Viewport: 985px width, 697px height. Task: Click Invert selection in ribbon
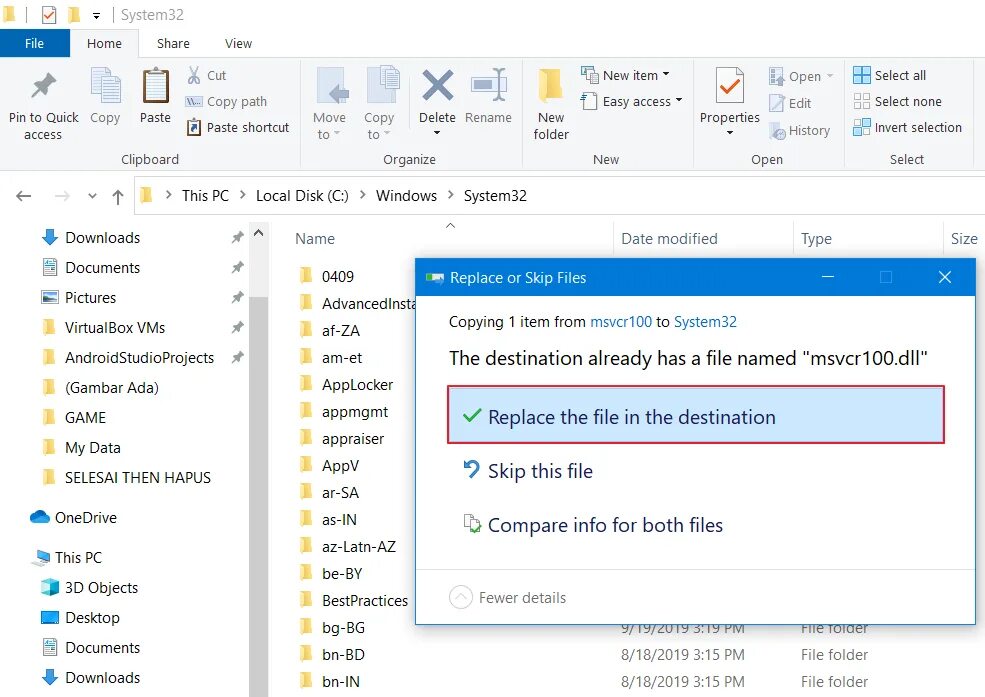907,127
